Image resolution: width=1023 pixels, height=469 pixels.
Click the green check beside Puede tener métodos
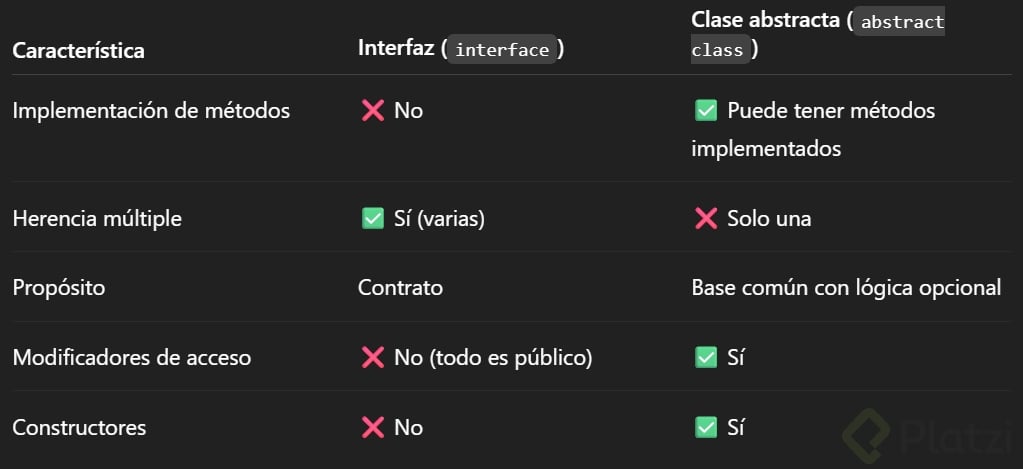pyautogui.click(x=706, y=111)
